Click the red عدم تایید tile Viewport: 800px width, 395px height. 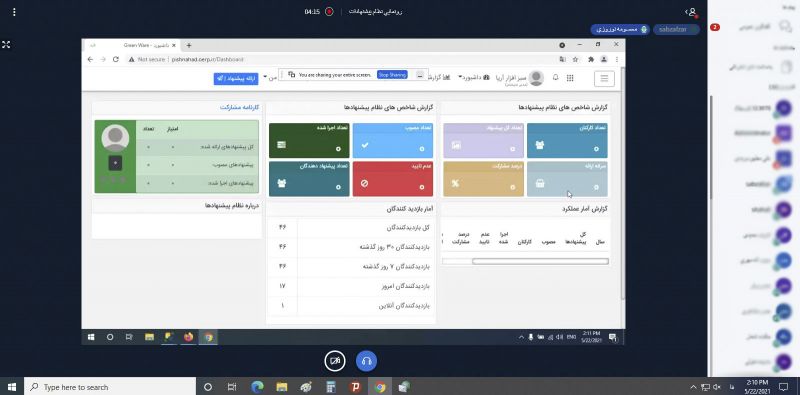coord(392,179)
